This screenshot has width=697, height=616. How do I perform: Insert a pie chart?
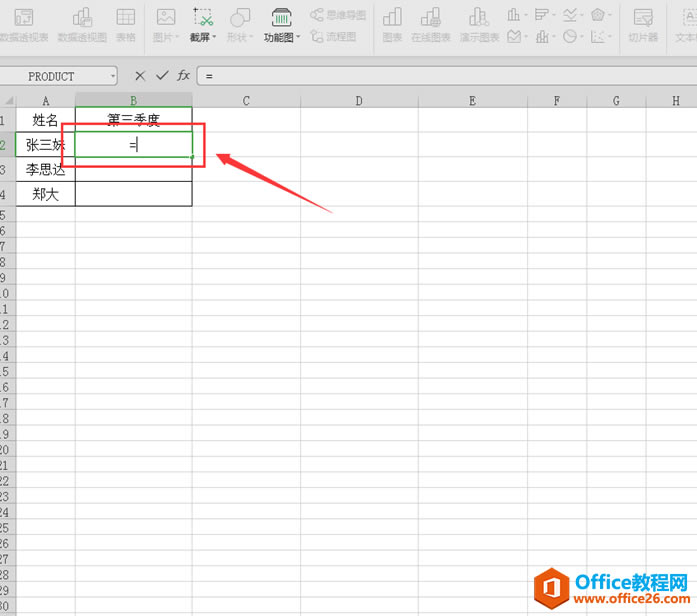click(x=570, y=36)
